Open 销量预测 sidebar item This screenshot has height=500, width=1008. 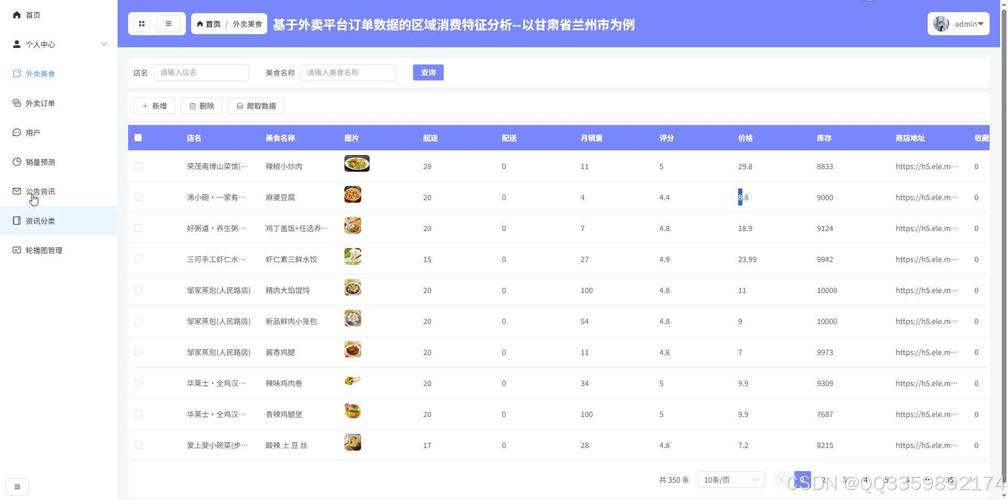point(58,163)
